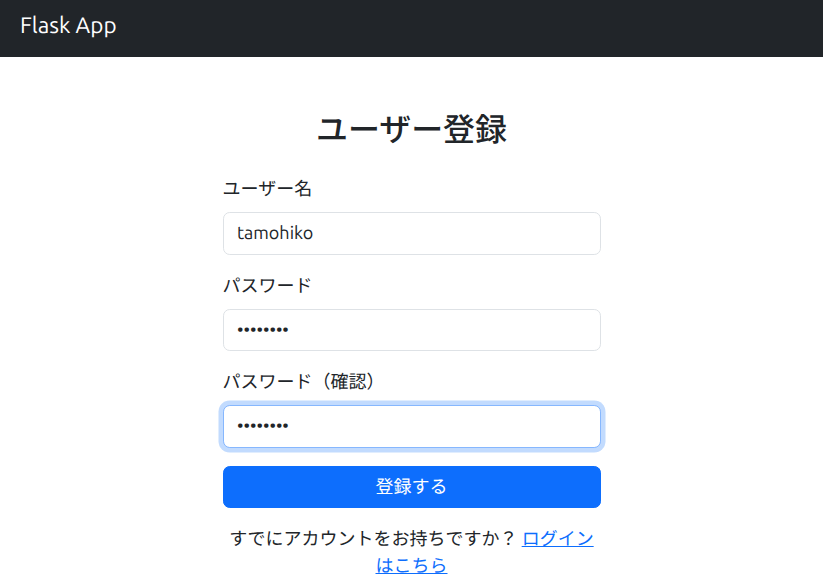The width and height of the screenshot is (823, 582).
Task: Click the masked dots in the パスワード field
Action: (x=262, y=330)
